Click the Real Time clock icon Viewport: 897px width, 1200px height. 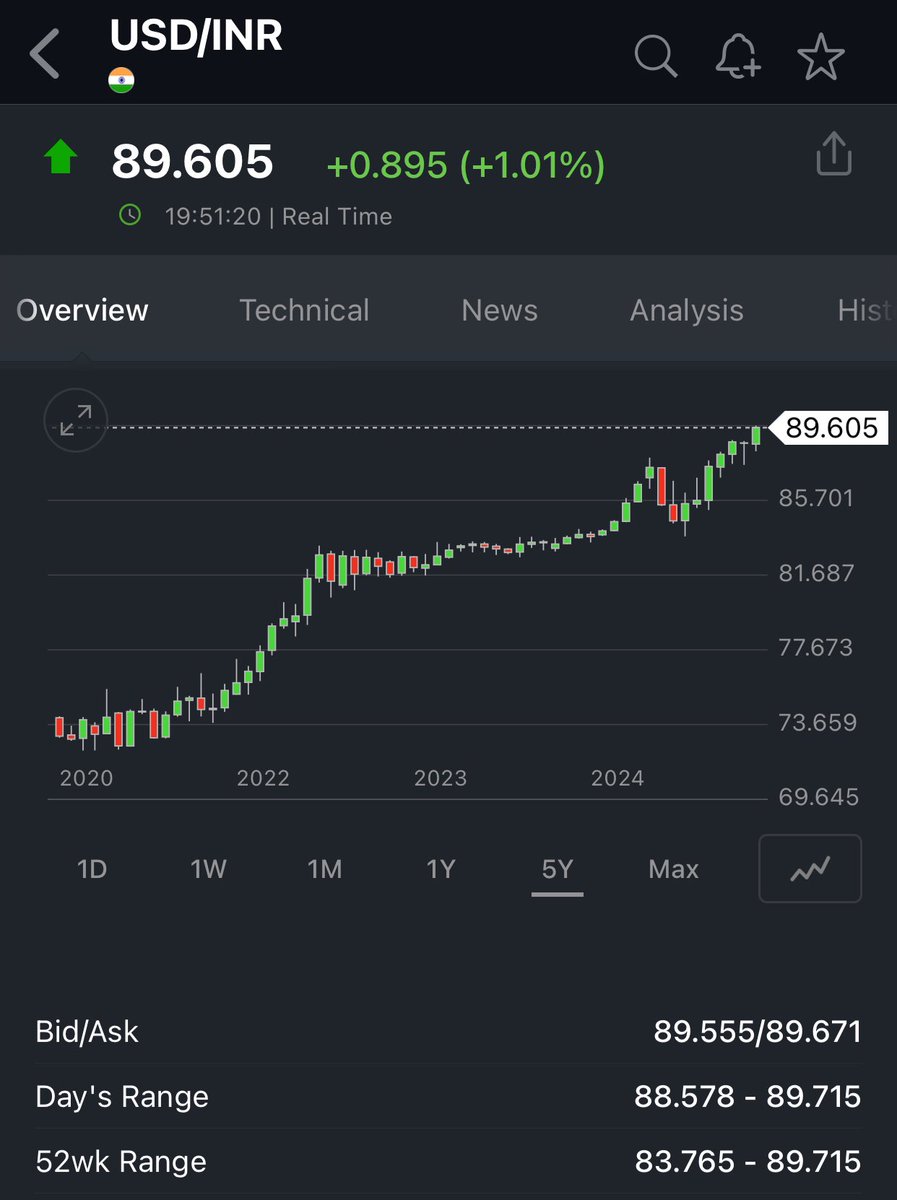pyautogui.click(x=129, y=215)
